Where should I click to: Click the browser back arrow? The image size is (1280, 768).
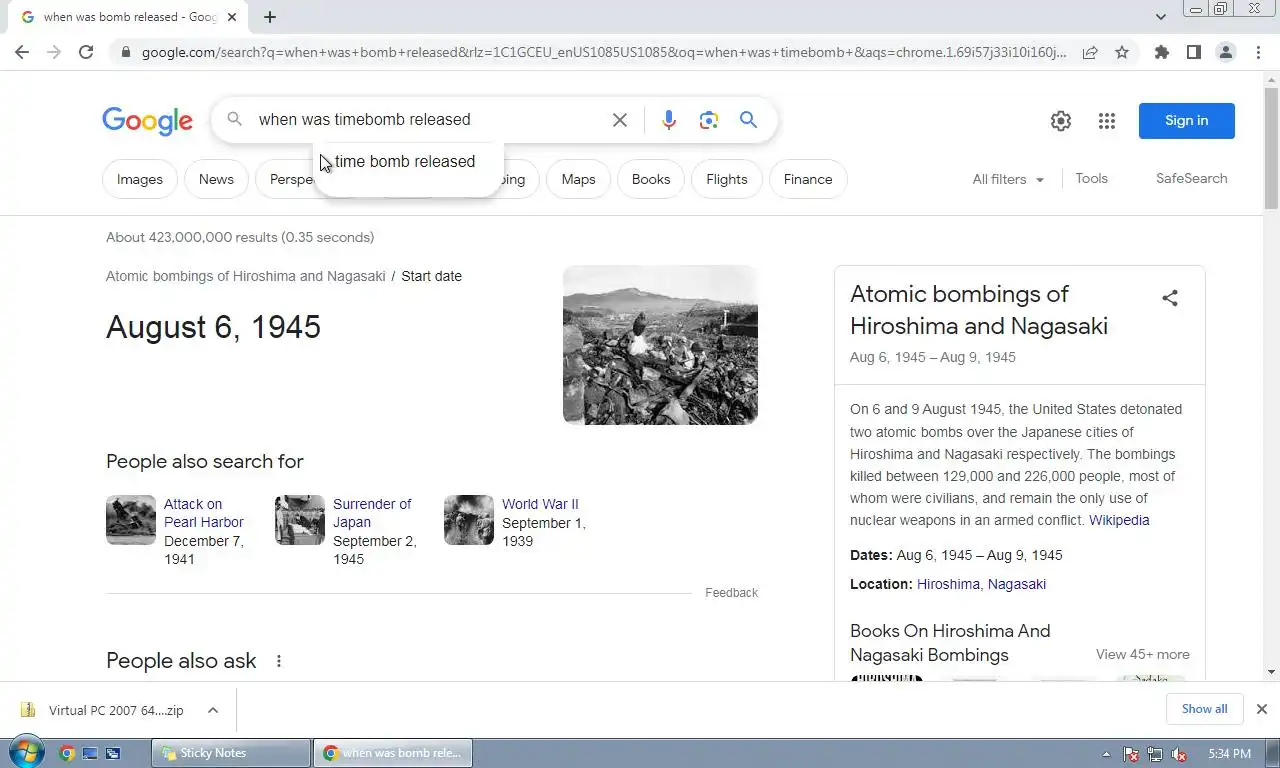[22, 52]
